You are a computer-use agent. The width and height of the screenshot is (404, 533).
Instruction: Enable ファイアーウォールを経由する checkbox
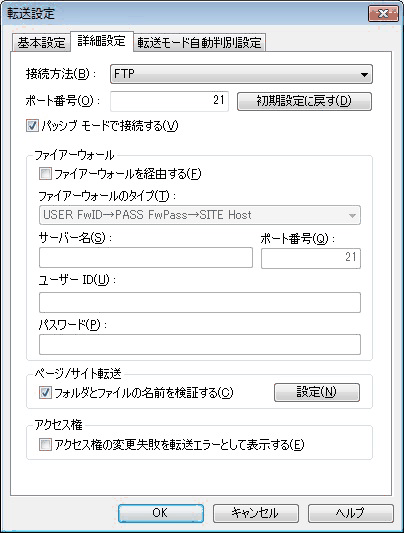45,174
